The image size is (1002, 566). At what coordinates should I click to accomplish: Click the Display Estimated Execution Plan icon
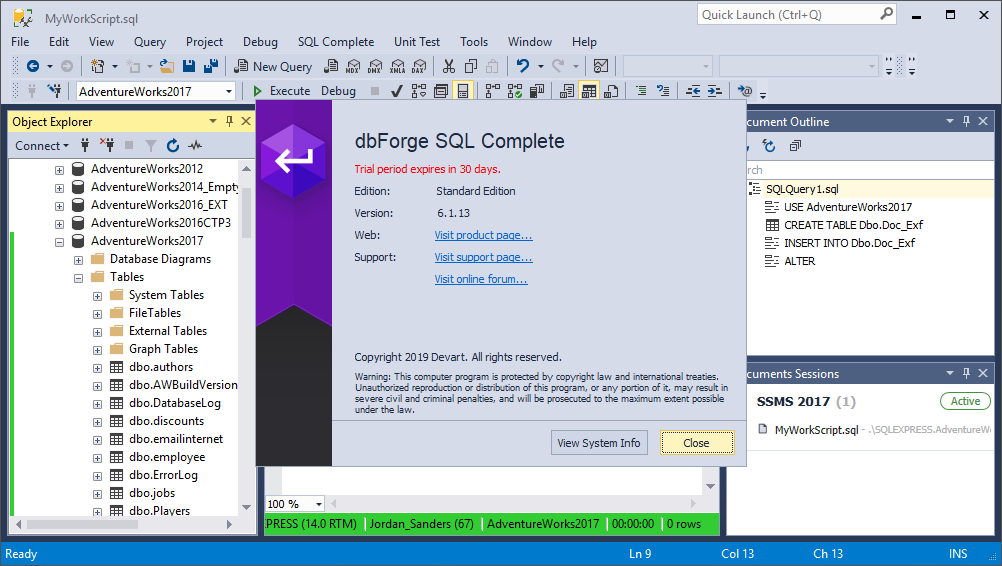click(419, 91)
